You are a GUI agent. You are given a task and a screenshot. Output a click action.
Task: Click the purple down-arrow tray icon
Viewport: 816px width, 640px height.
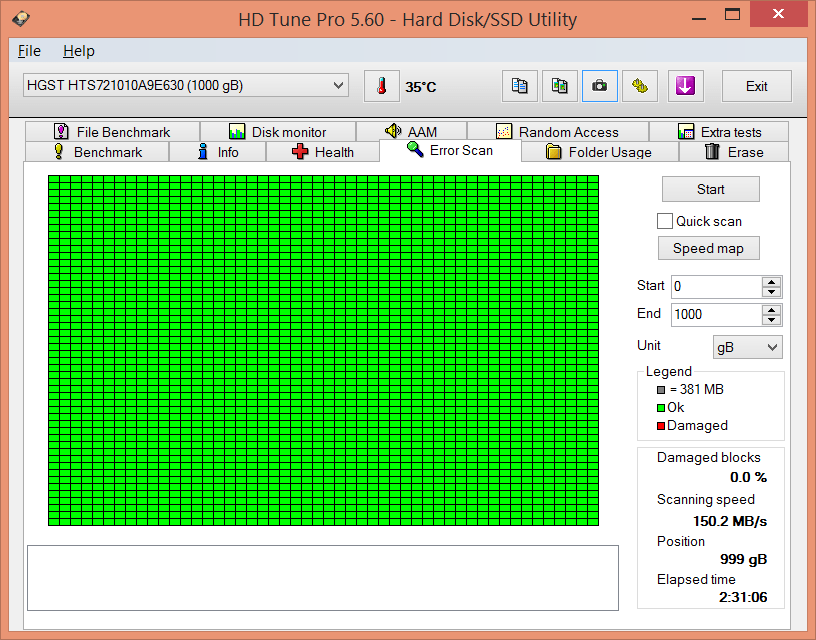[685, 86]
